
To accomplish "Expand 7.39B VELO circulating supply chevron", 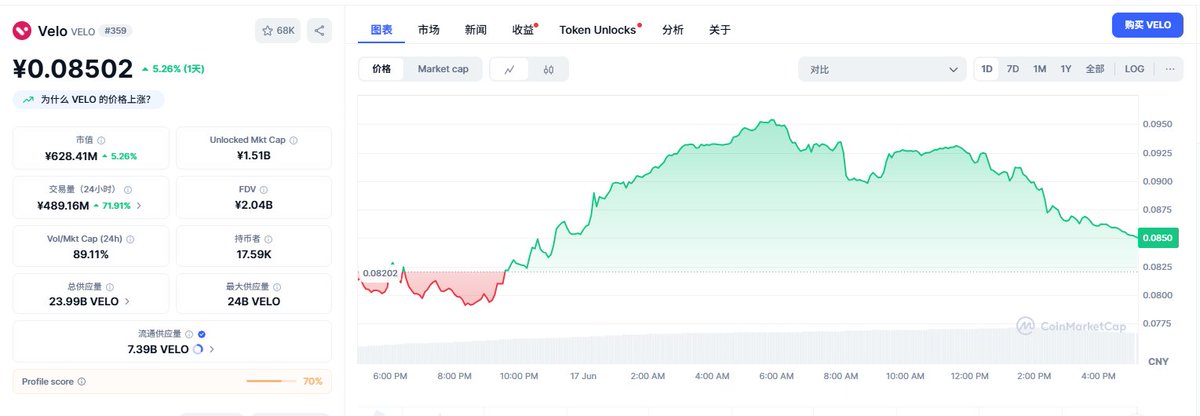I will 212,349.
